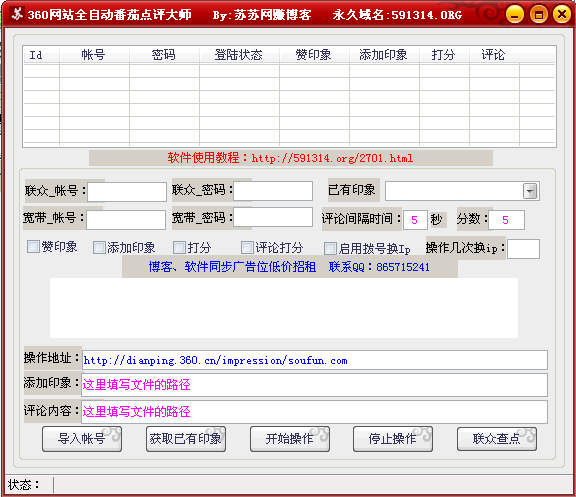Click the 评论内容 file path field

[314, 412]
